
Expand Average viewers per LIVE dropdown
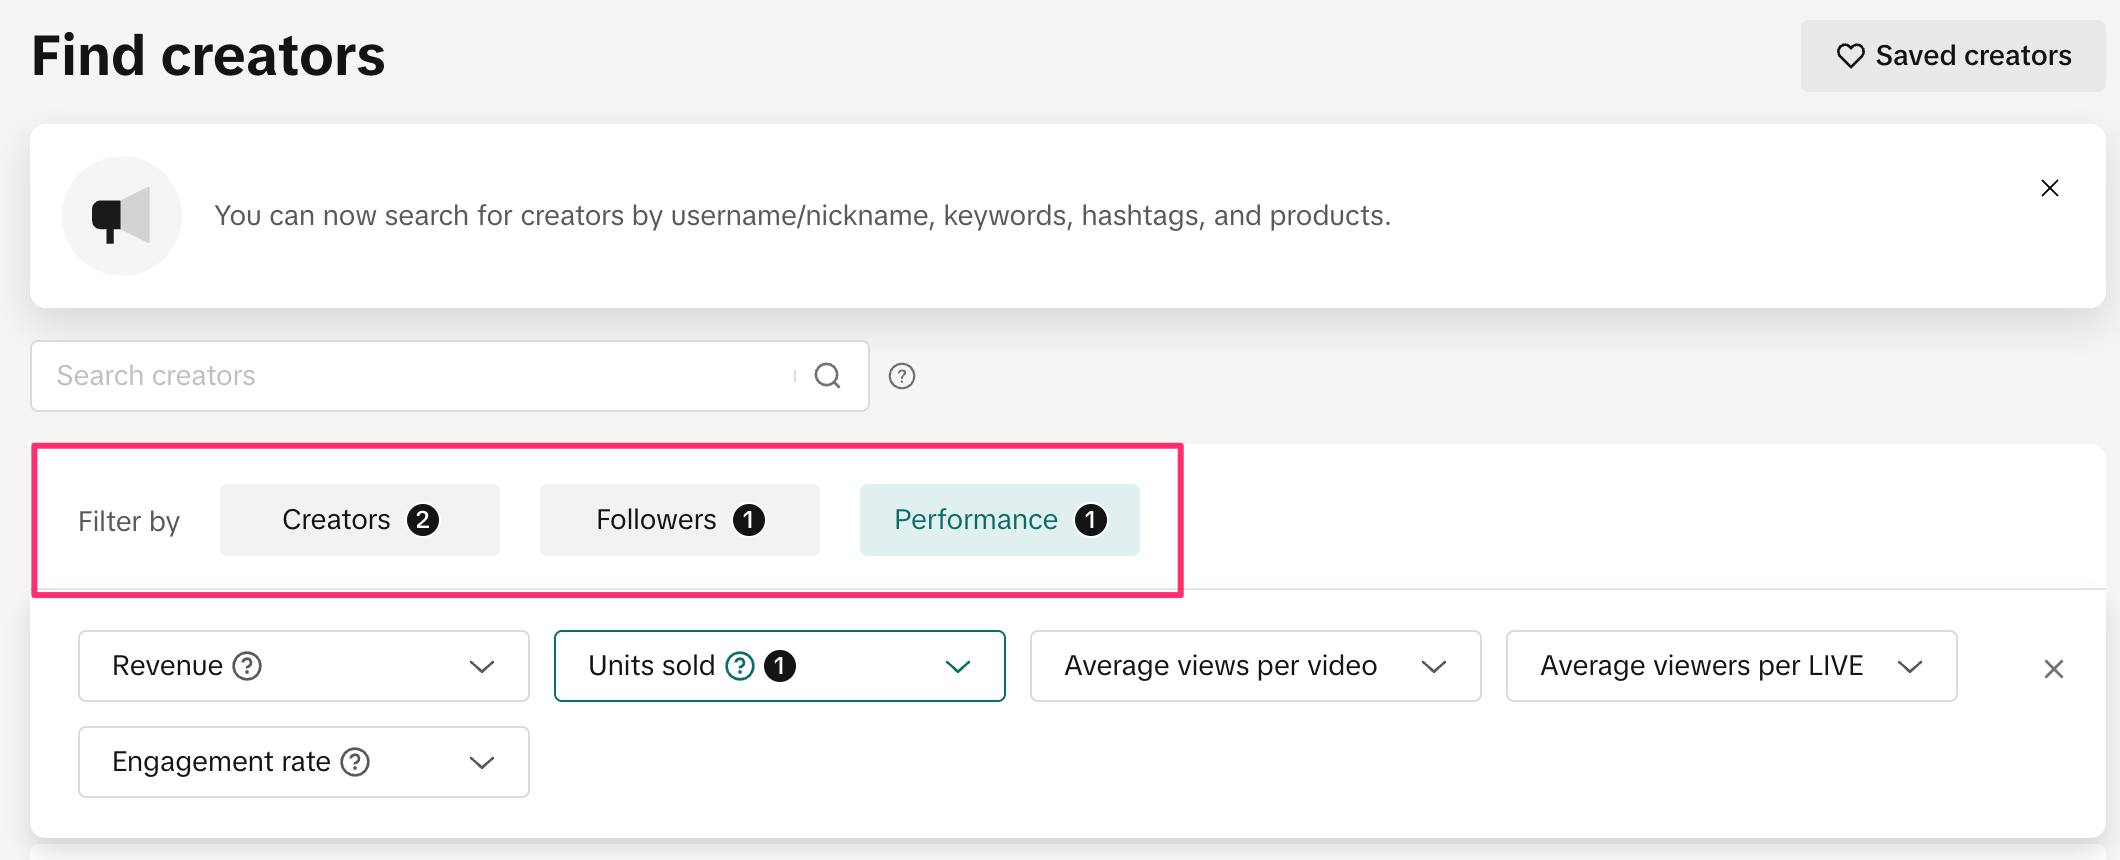(x=1909, y=667)
